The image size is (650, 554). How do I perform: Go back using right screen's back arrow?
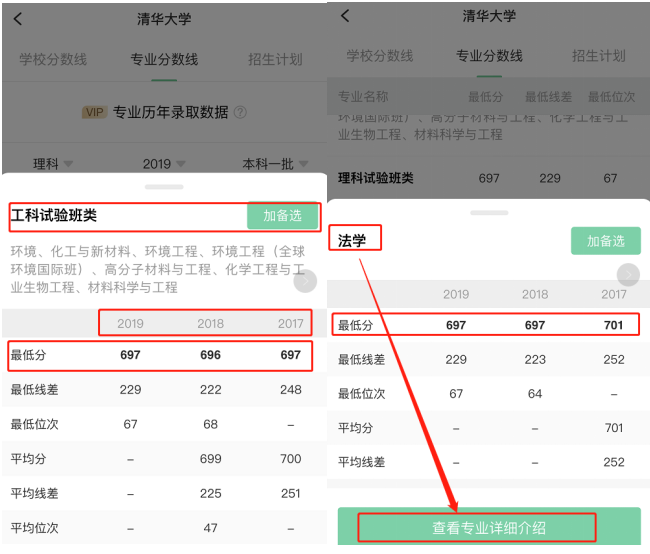345,16
